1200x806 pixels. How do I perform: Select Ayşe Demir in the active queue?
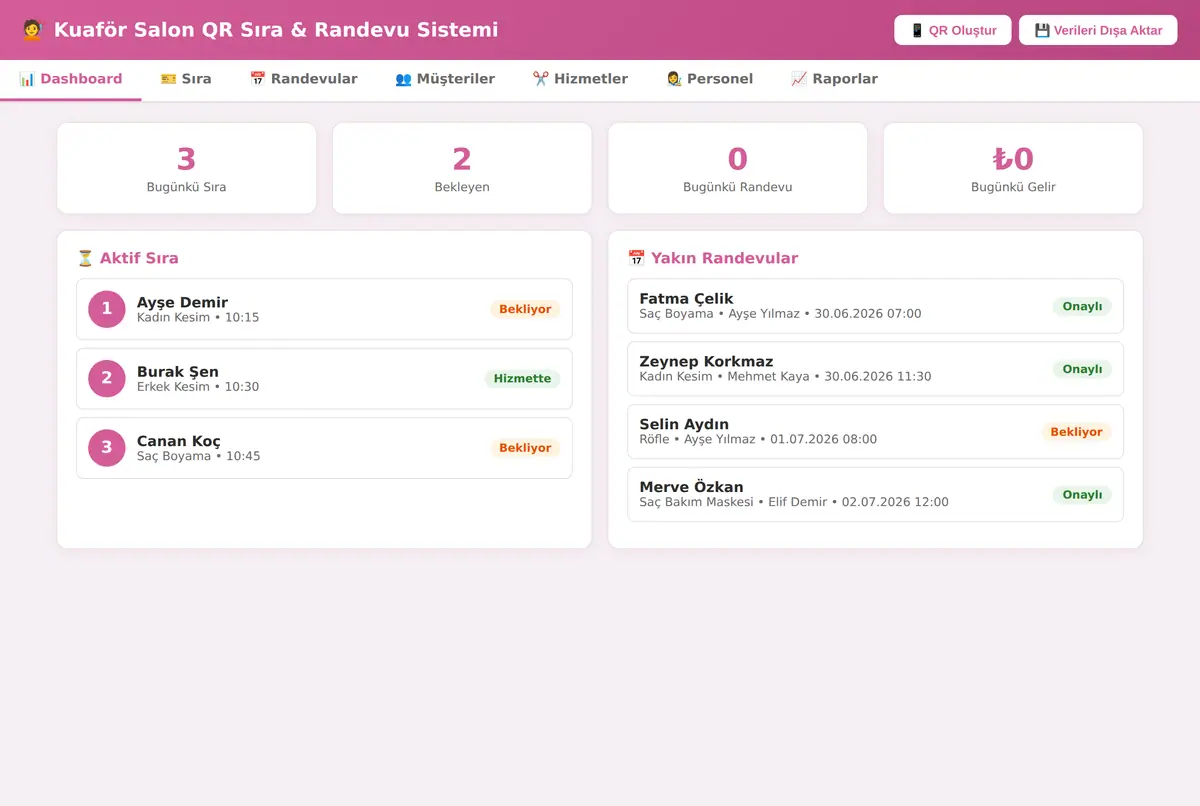tap(324, 309)
